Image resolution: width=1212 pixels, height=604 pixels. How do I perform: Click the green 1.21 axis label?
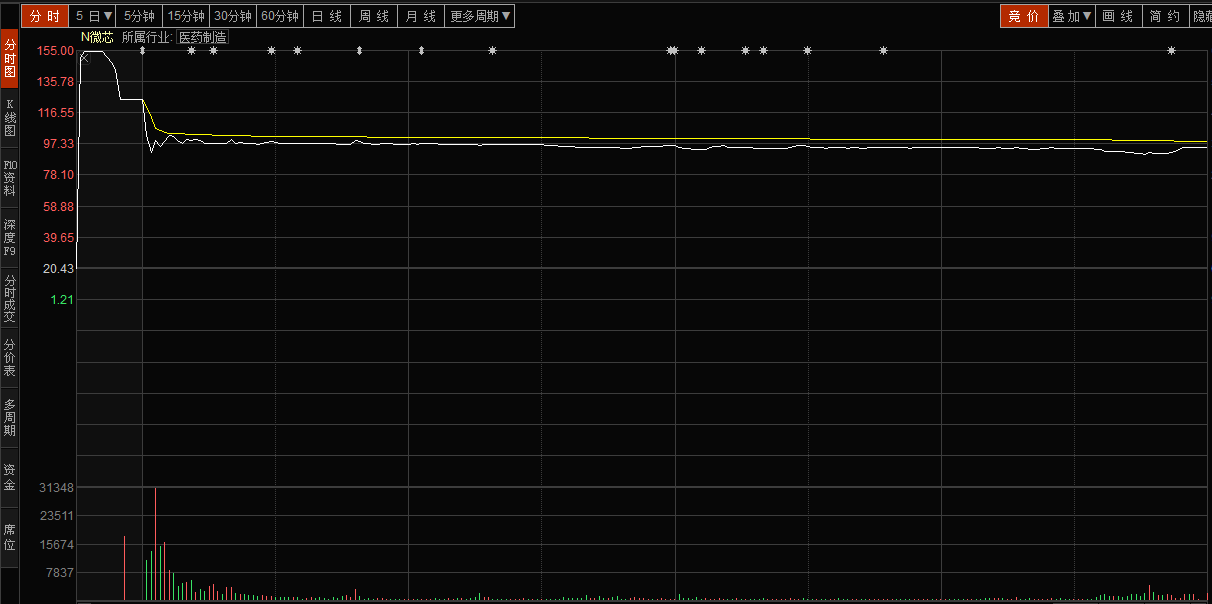[x=62, y=300]
